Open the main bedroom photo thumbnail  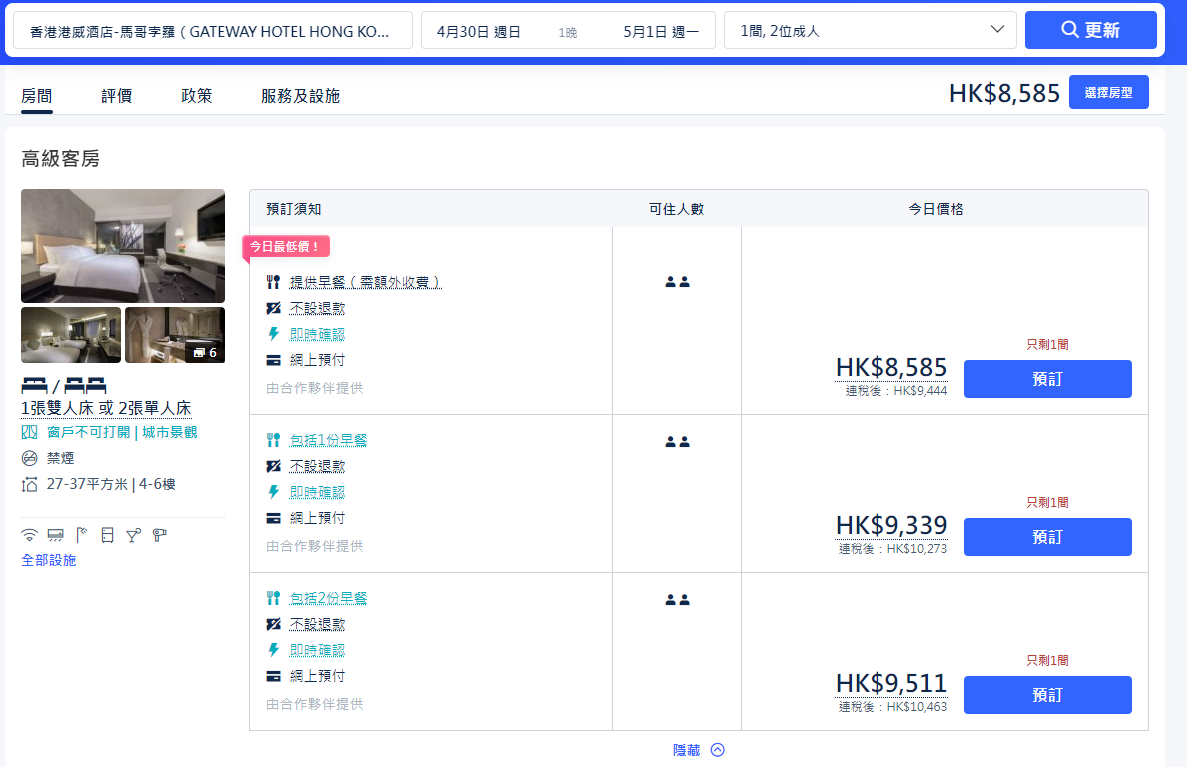pyautogui.click(x=123, y=245)
